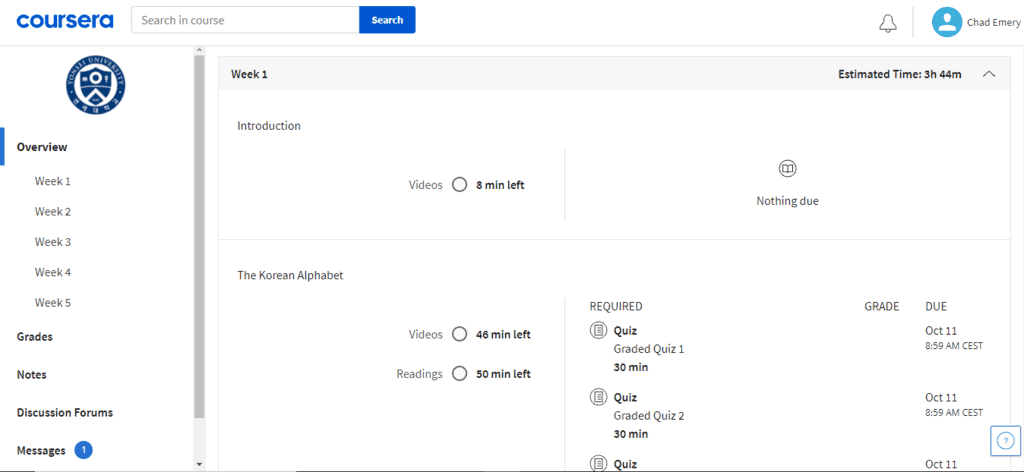The height and width of the screenshot is (472, 1024).
Task: Click the Graded Quiz 1 quiz icon
Action: (x=598, y=331)
